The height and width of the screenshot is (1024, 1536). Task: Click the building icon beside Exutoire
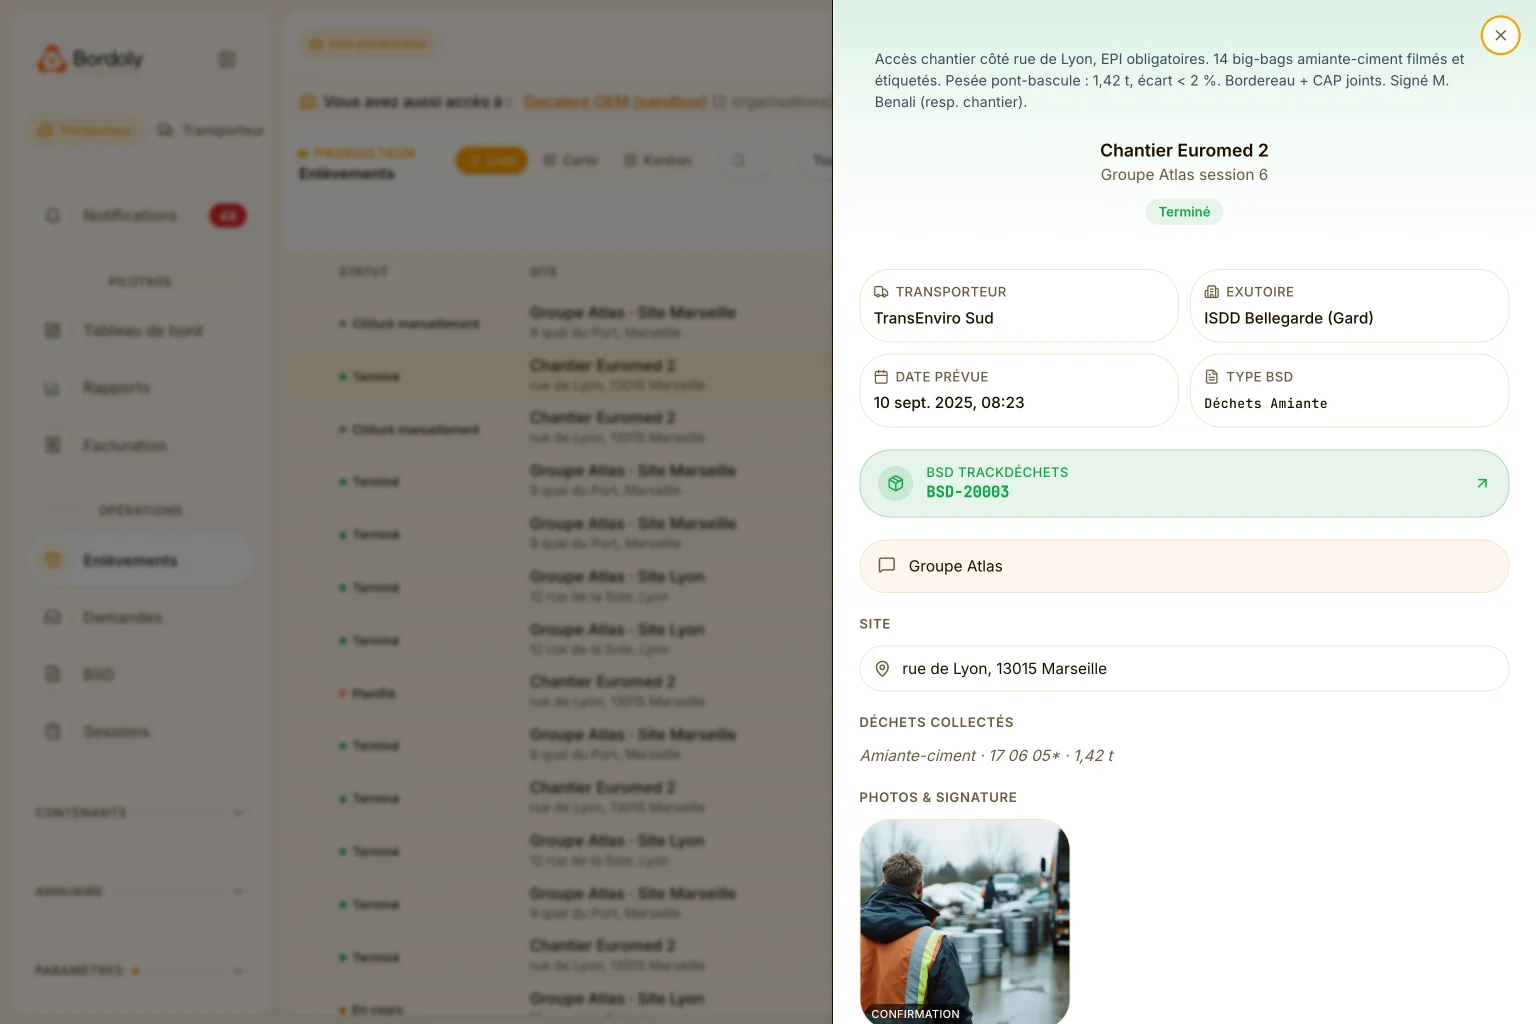click(x=1212, y=292)
